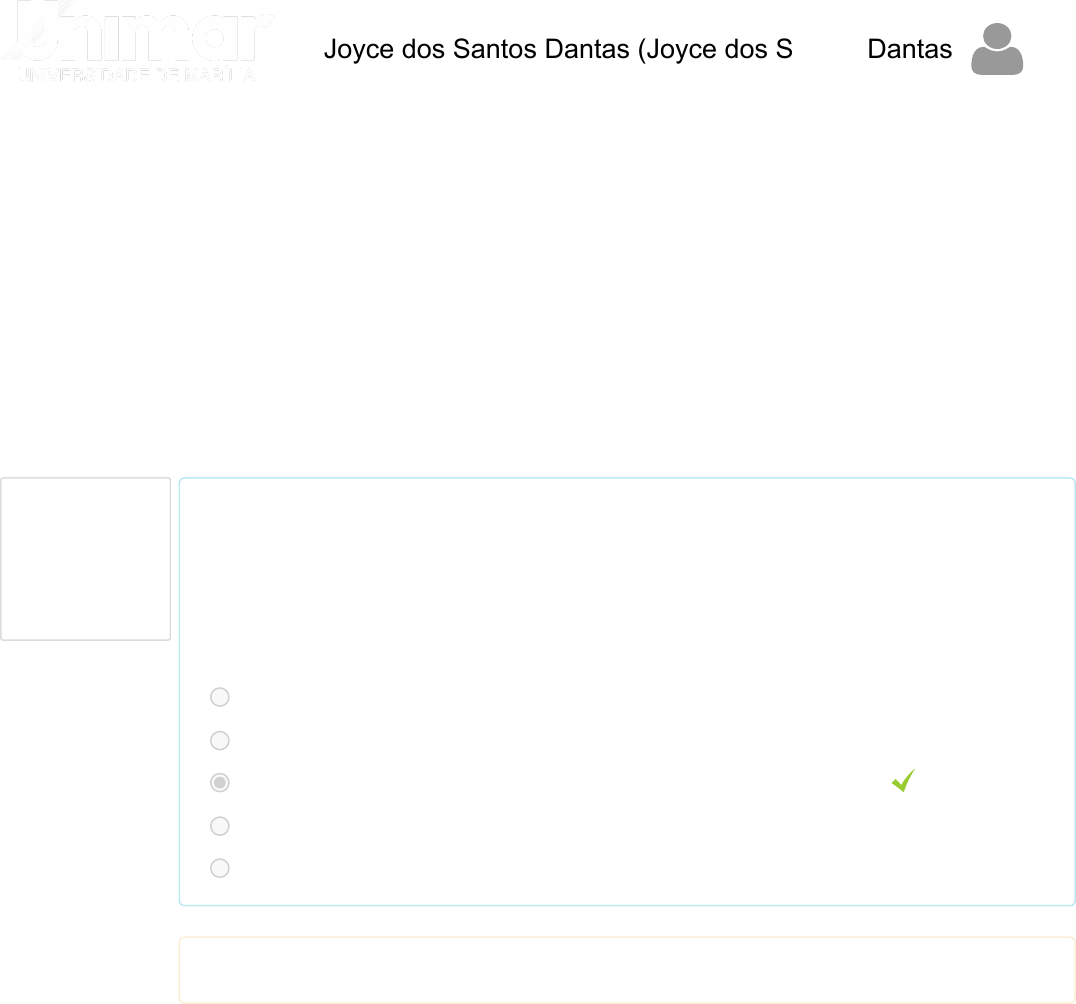
Task: Click the green correct-answer checkmark icon
Action: point(903,780)
